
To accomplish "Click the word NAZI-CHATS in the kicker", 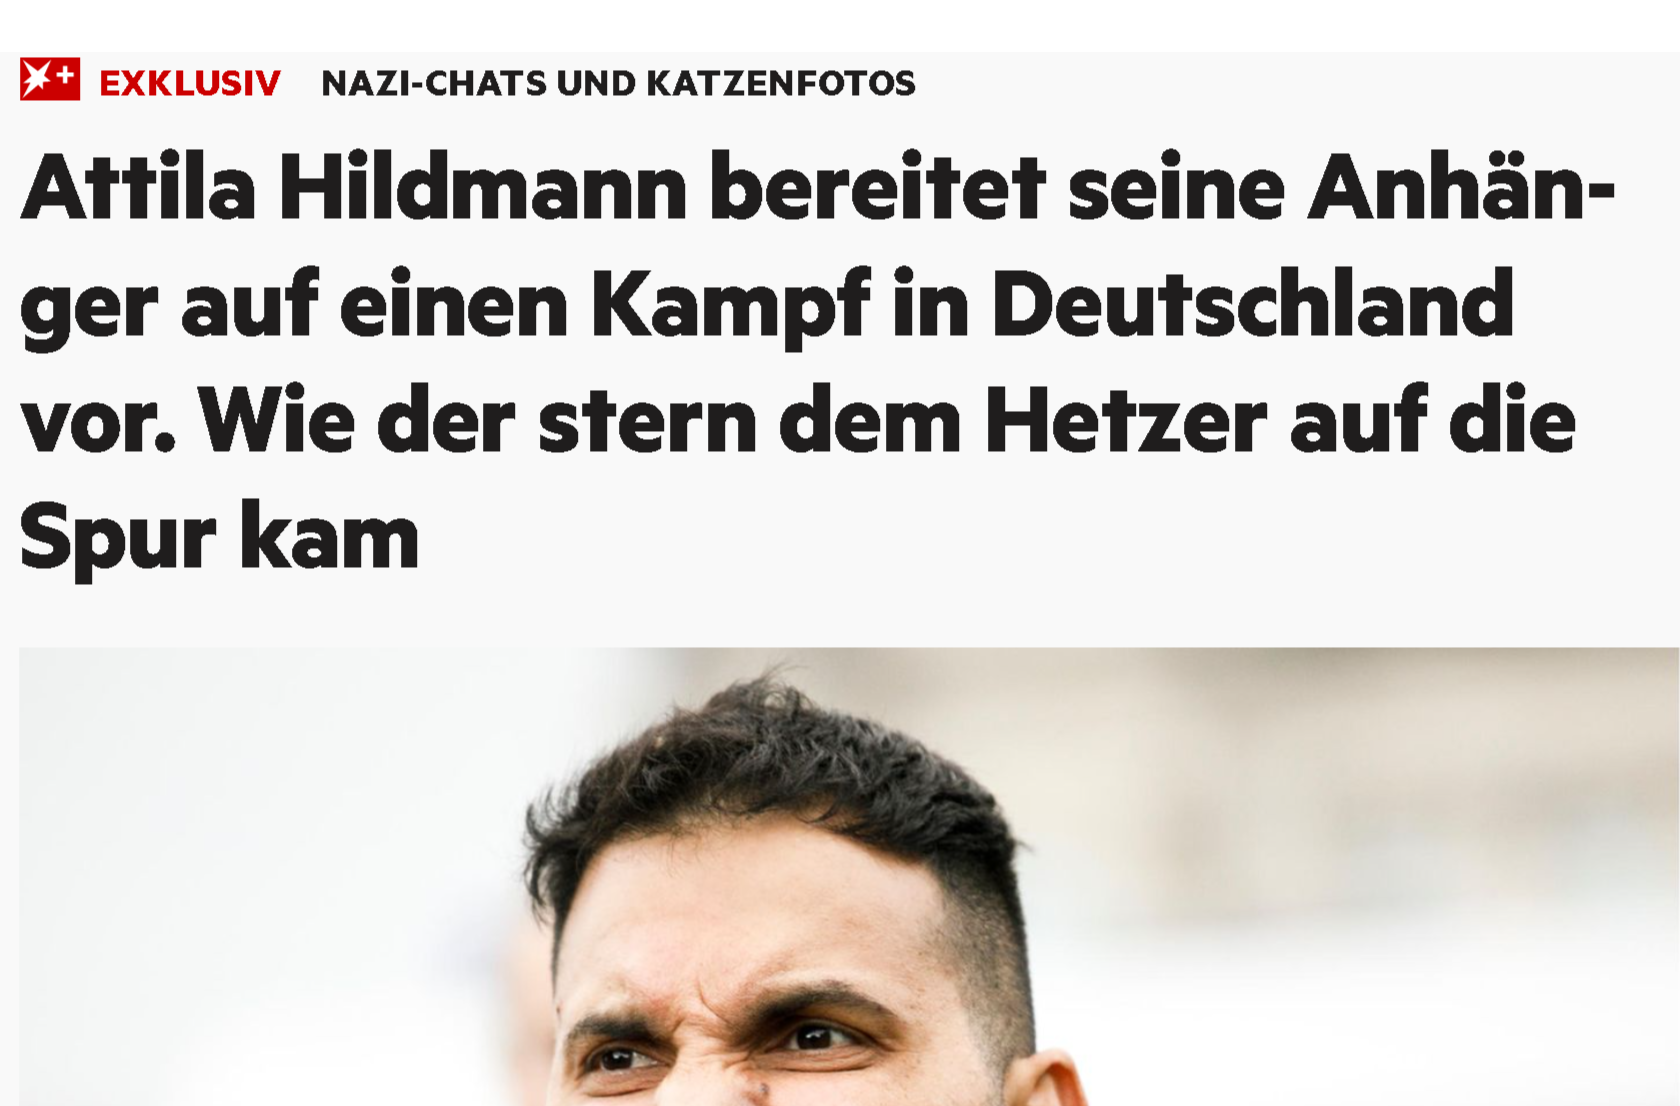I will click(434, 83).
